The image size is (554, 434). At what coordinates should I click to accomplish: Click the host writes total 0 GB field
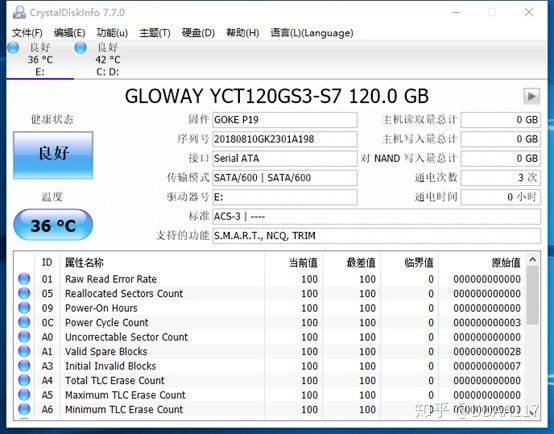tap(501, 139)
